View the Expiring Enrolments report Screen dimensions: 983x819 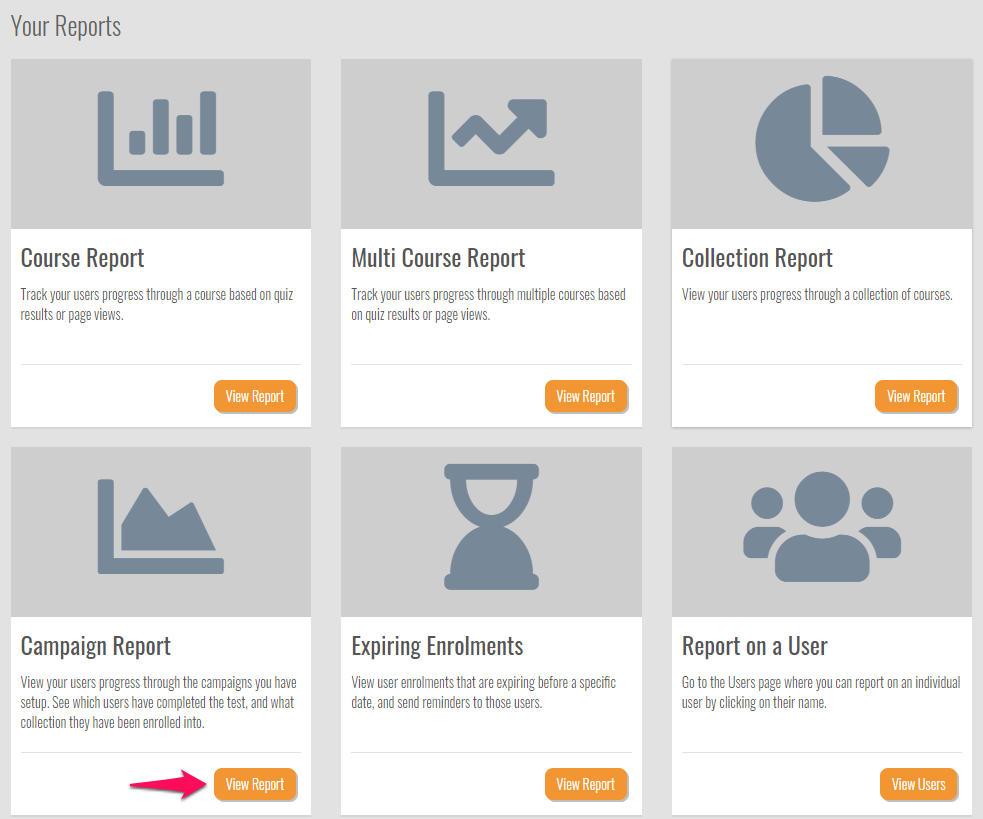pos(586,784)
